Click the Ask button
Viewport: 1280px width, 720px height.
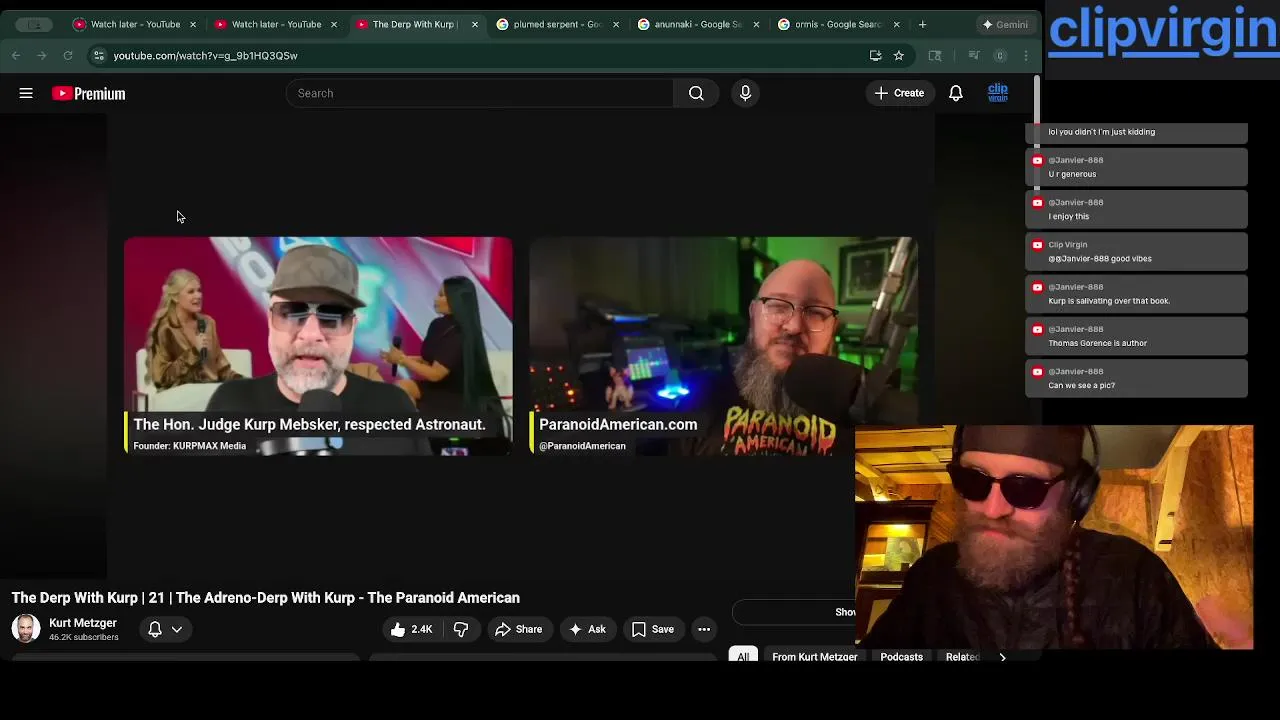coord(587,629)
